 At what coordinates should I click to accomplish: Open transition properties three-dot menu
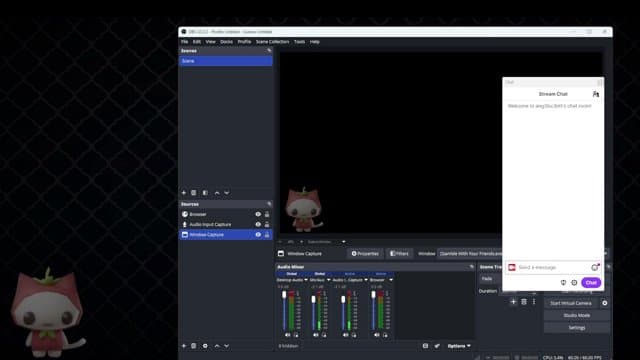534,302
